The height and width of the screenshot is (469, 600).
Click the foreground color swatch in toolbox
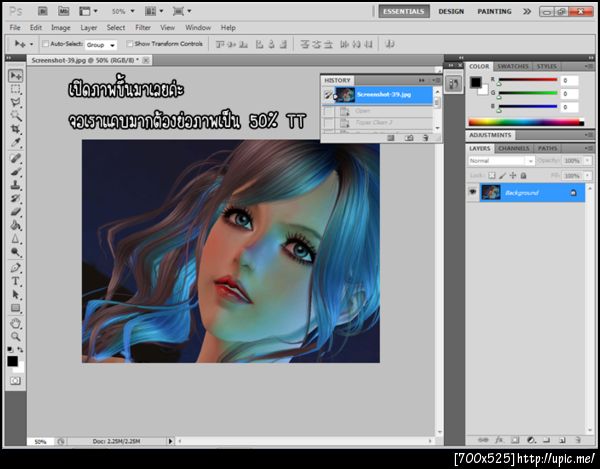click(12, 361)
